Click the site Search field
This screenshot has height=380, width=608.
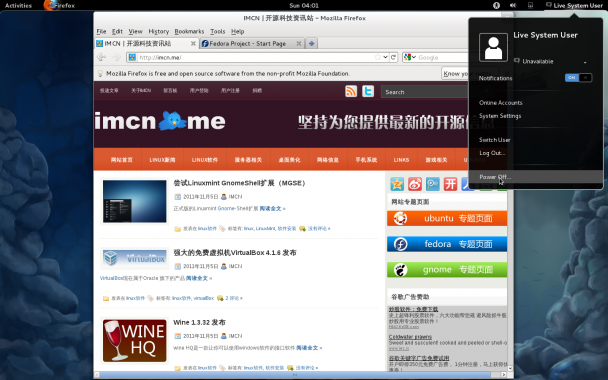click(x=425, y=92)
